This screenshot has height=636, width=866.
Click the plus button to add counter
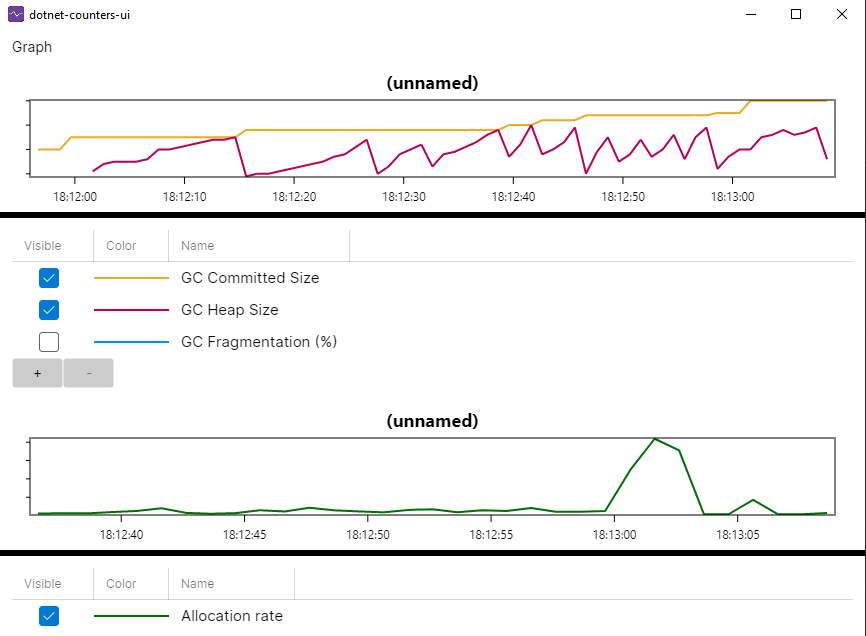38,373
